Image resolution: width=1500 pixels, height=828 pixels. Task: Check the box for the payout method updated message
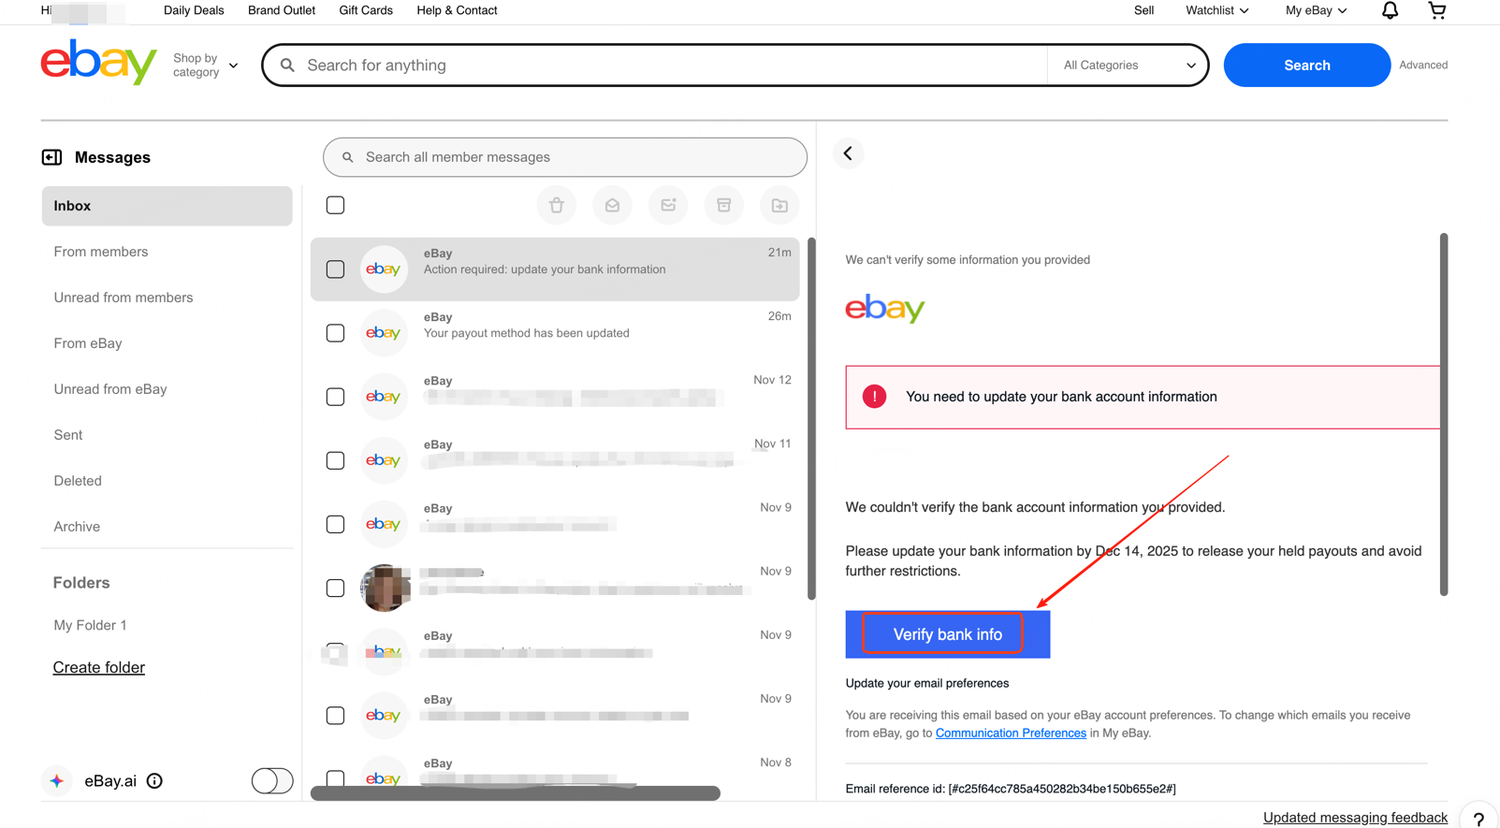(335, 333)
